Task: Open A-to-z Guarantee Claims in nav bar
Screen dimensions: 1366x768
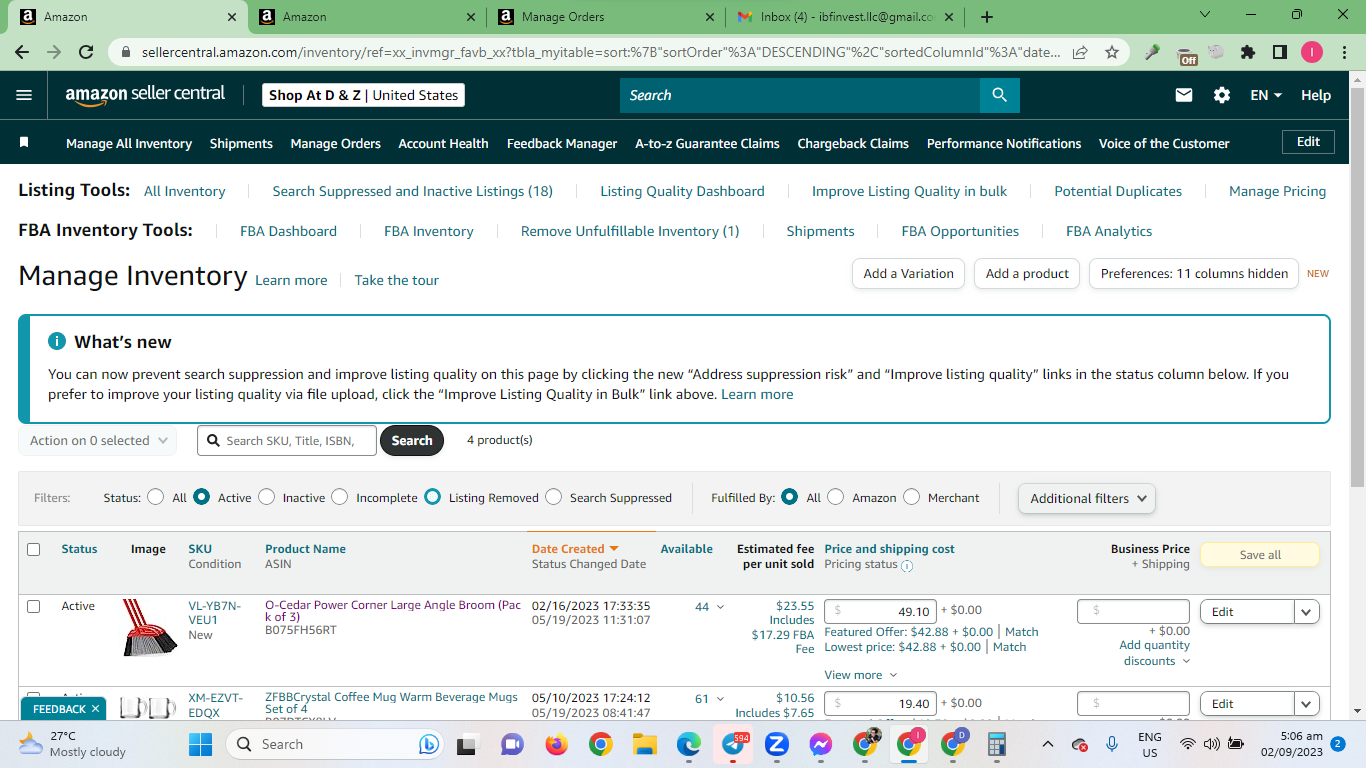Action: click(x=707, y=143)
